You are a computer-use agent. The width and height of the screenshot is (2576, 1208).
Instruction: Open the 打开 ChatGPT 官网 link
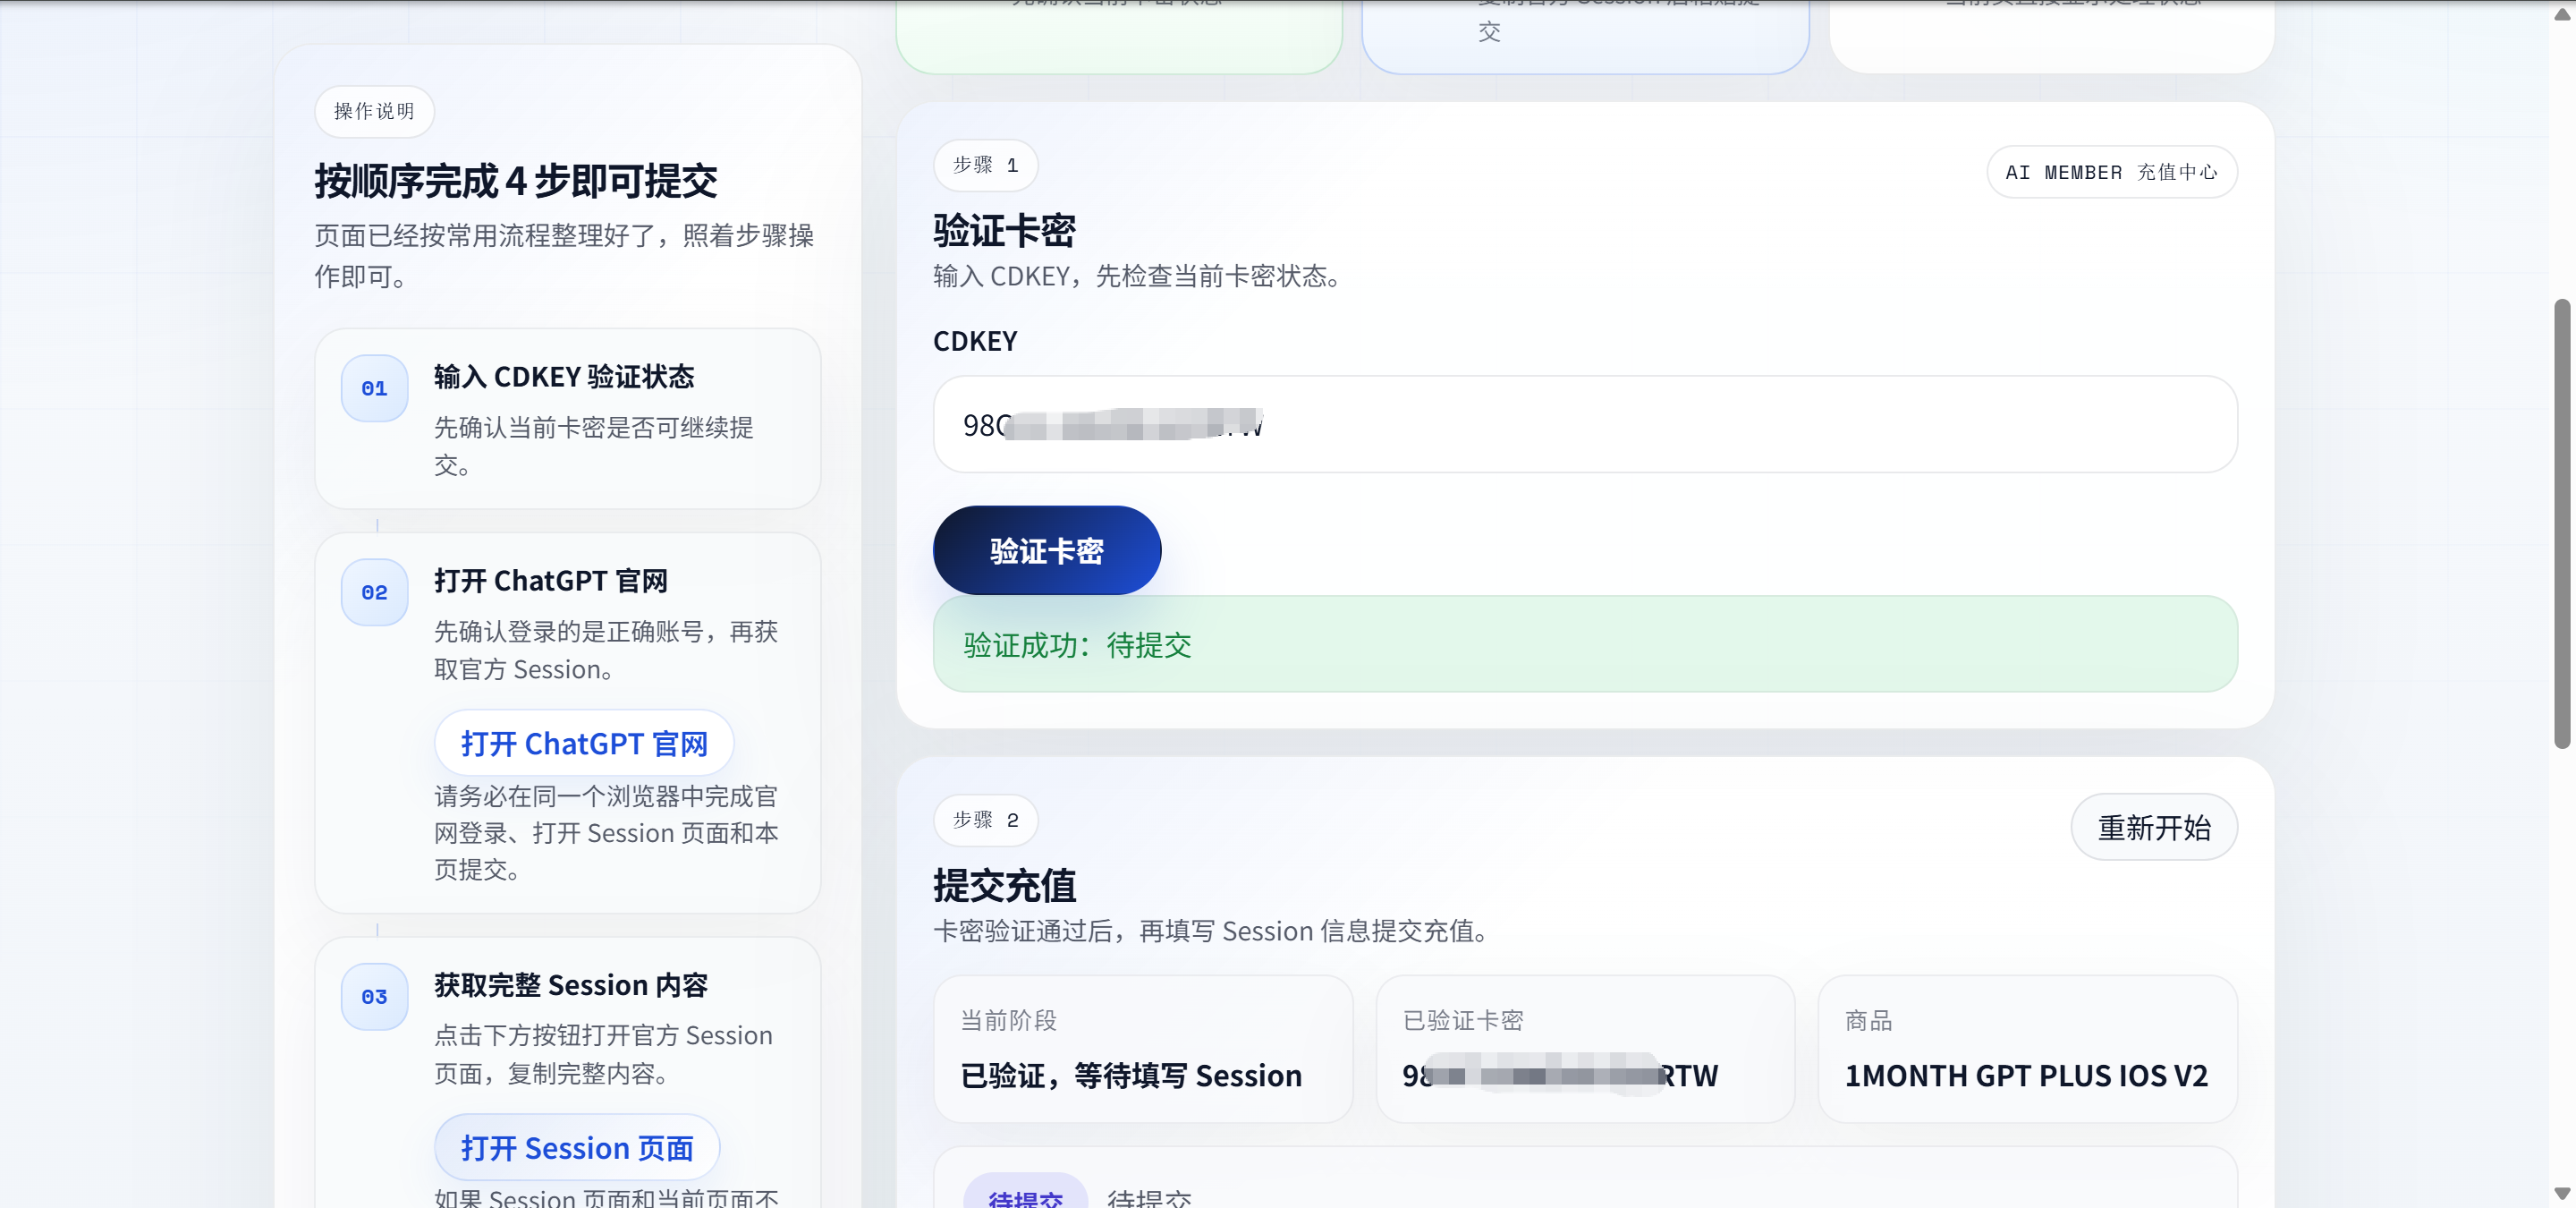tap(584, 743)
